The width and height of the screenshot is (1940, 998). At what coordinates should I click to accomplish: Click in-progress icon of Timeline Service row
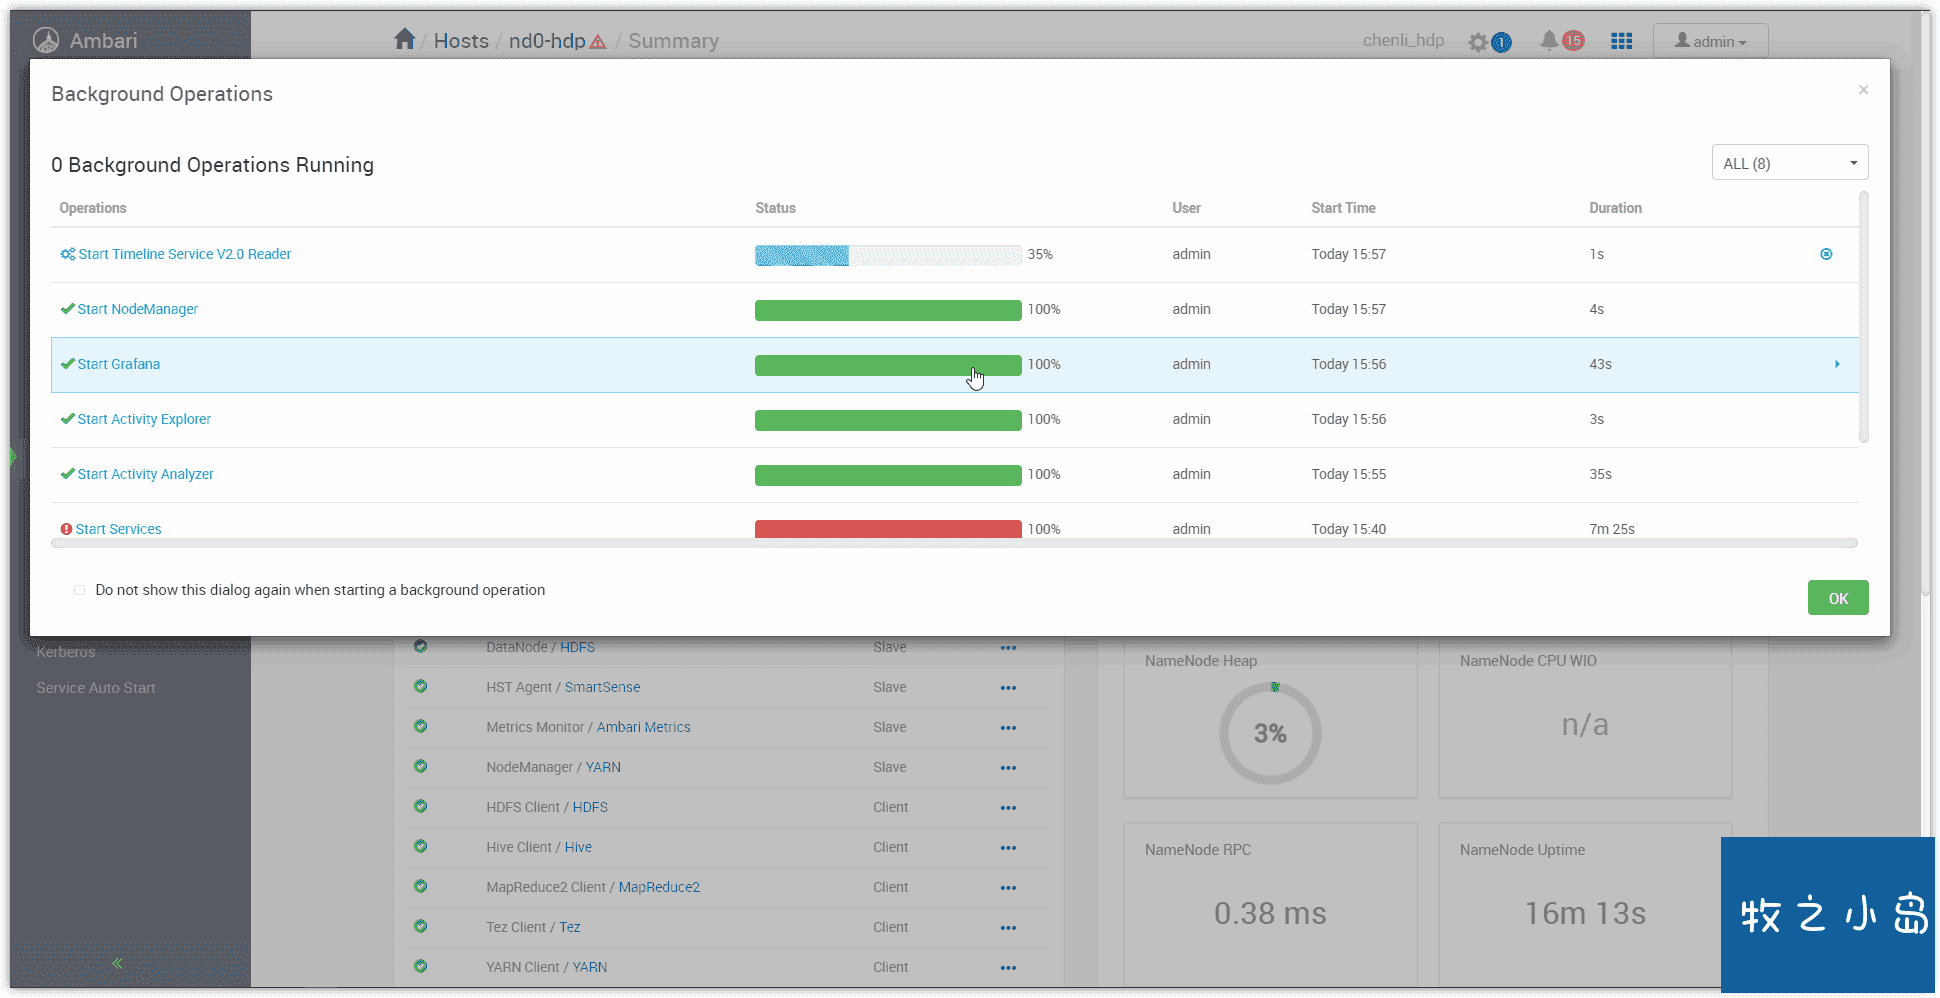click(x=67, y=254)
